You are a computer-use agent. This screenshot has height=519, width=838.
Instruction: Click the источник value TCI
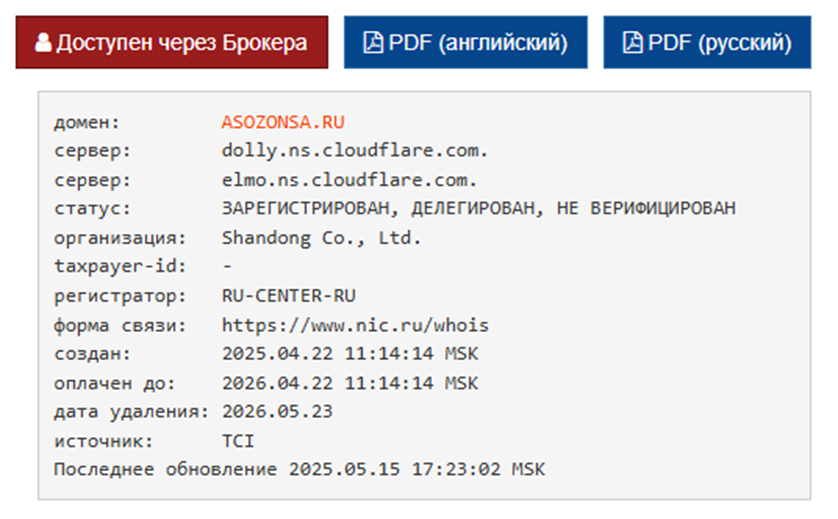(x=238, y=441)
